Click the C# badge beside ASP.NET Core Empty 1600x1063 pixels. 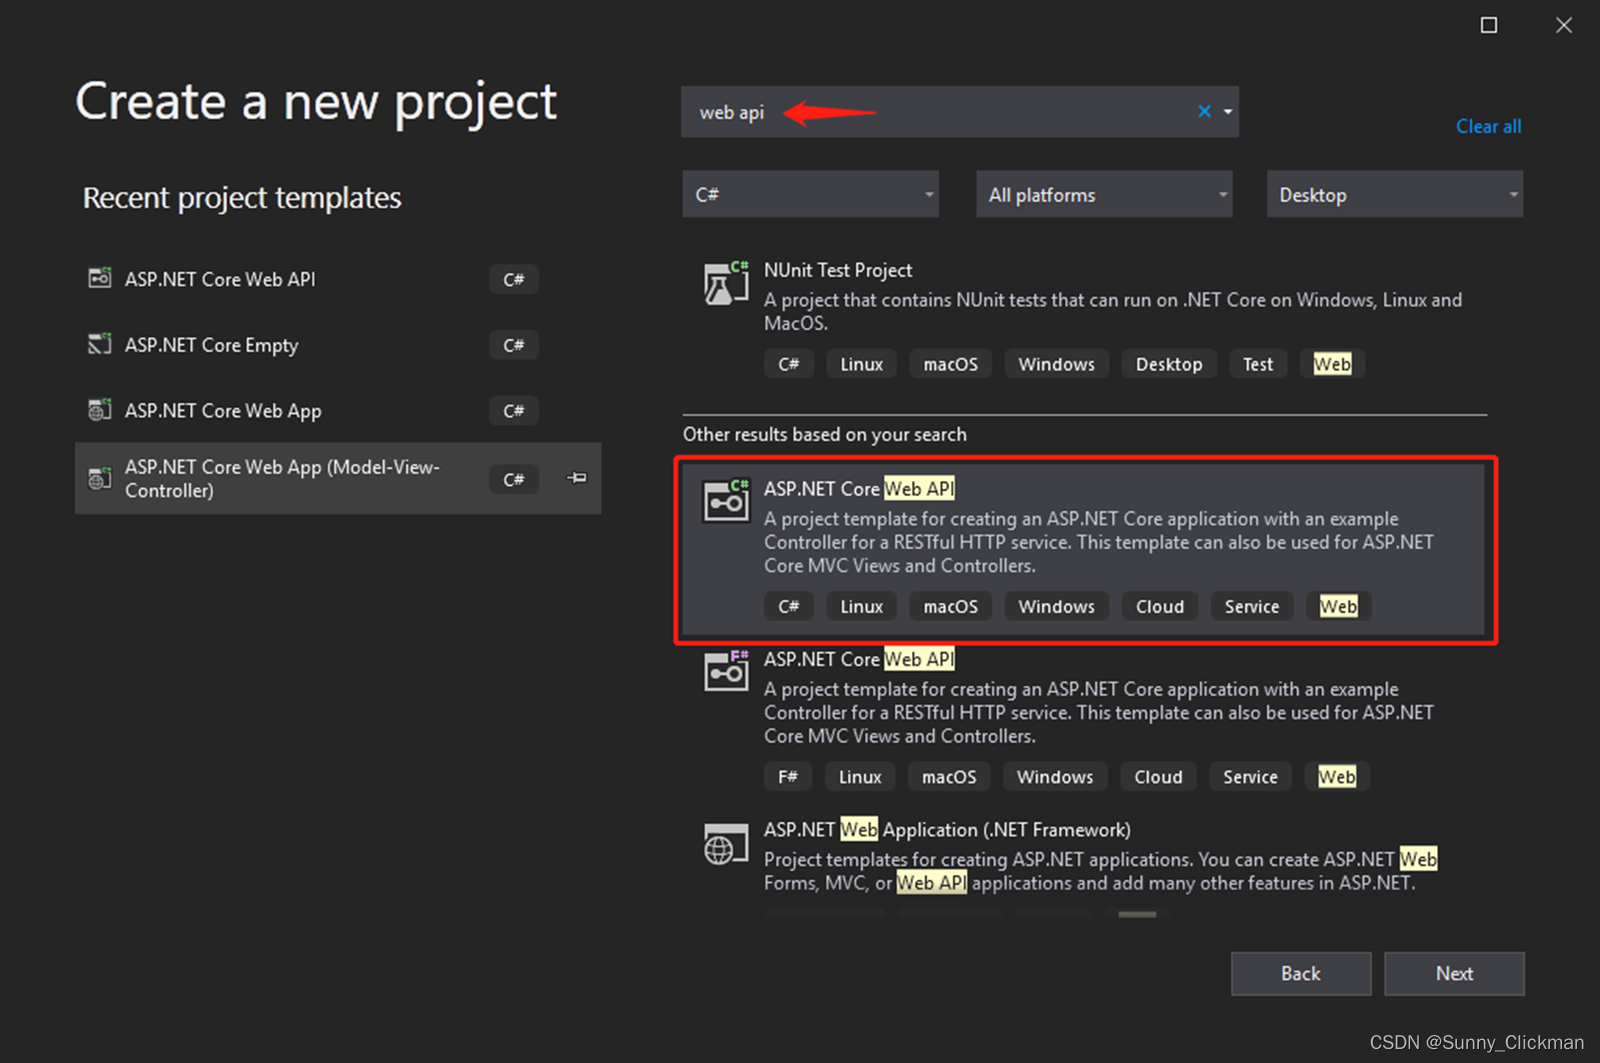point(514,345)
